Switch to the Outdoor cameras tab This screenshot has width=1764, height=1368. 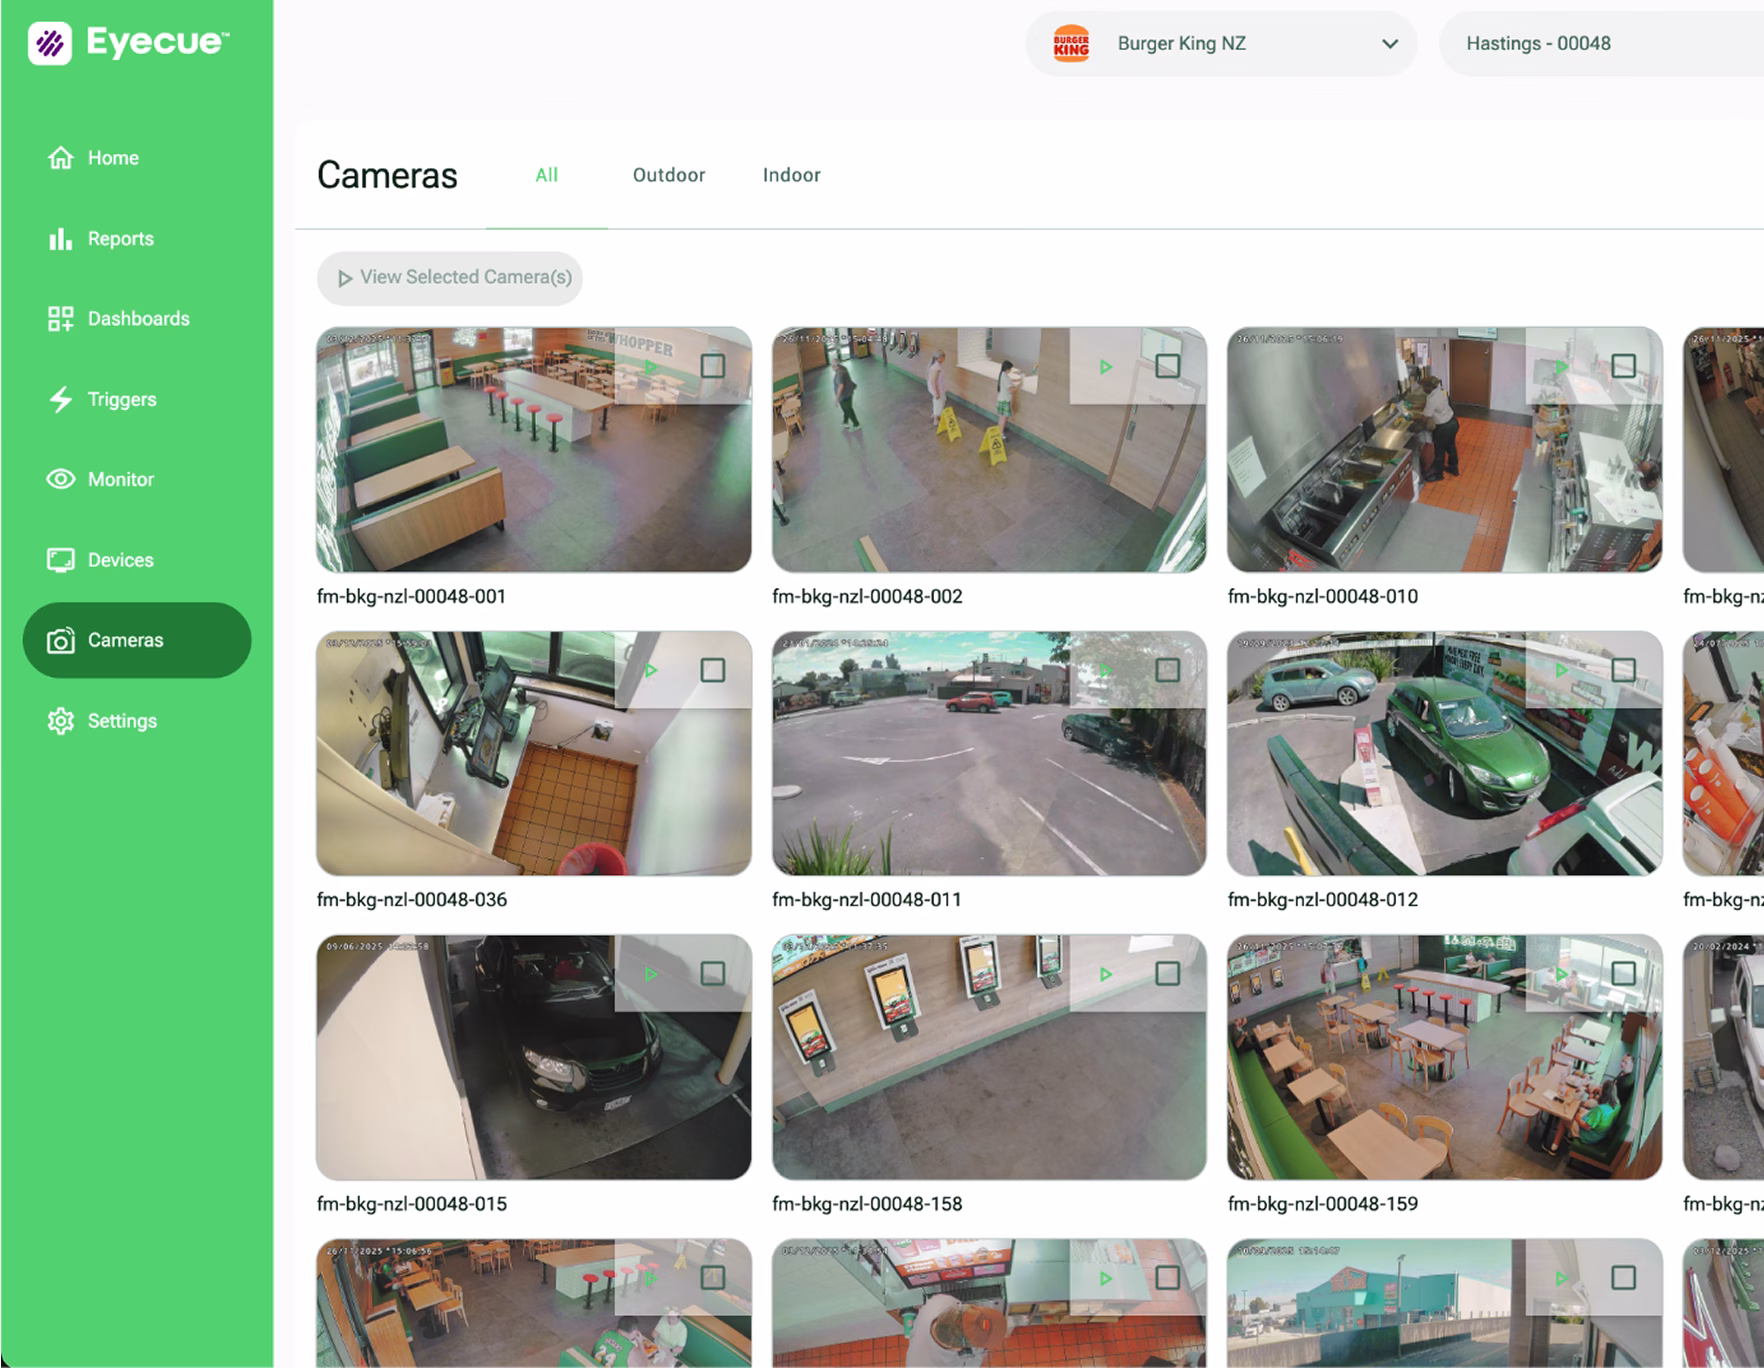point(668,175)
